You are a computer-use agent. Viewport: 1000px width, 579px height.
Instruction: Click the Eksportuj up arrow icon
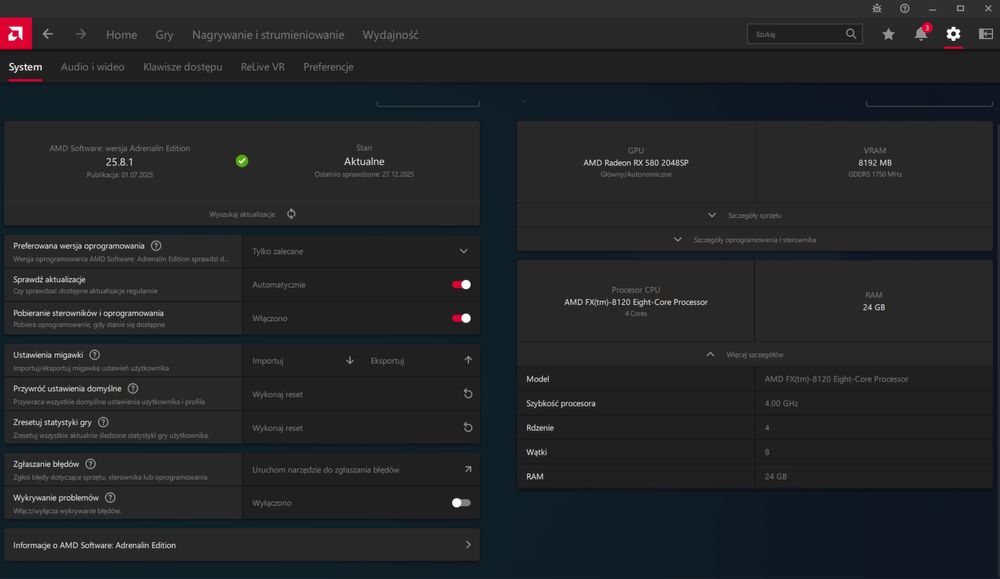467,360
